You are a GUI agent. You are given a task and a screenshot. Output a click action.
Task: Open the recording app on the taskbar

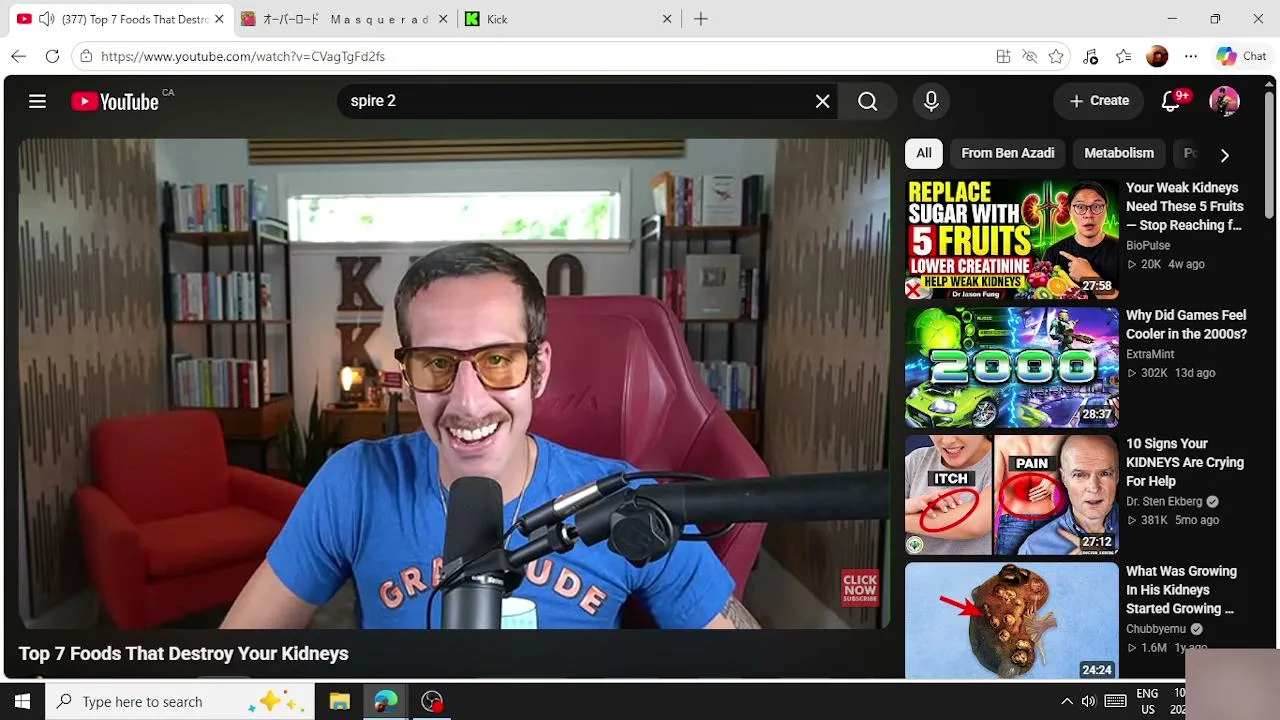pos(432,701)
